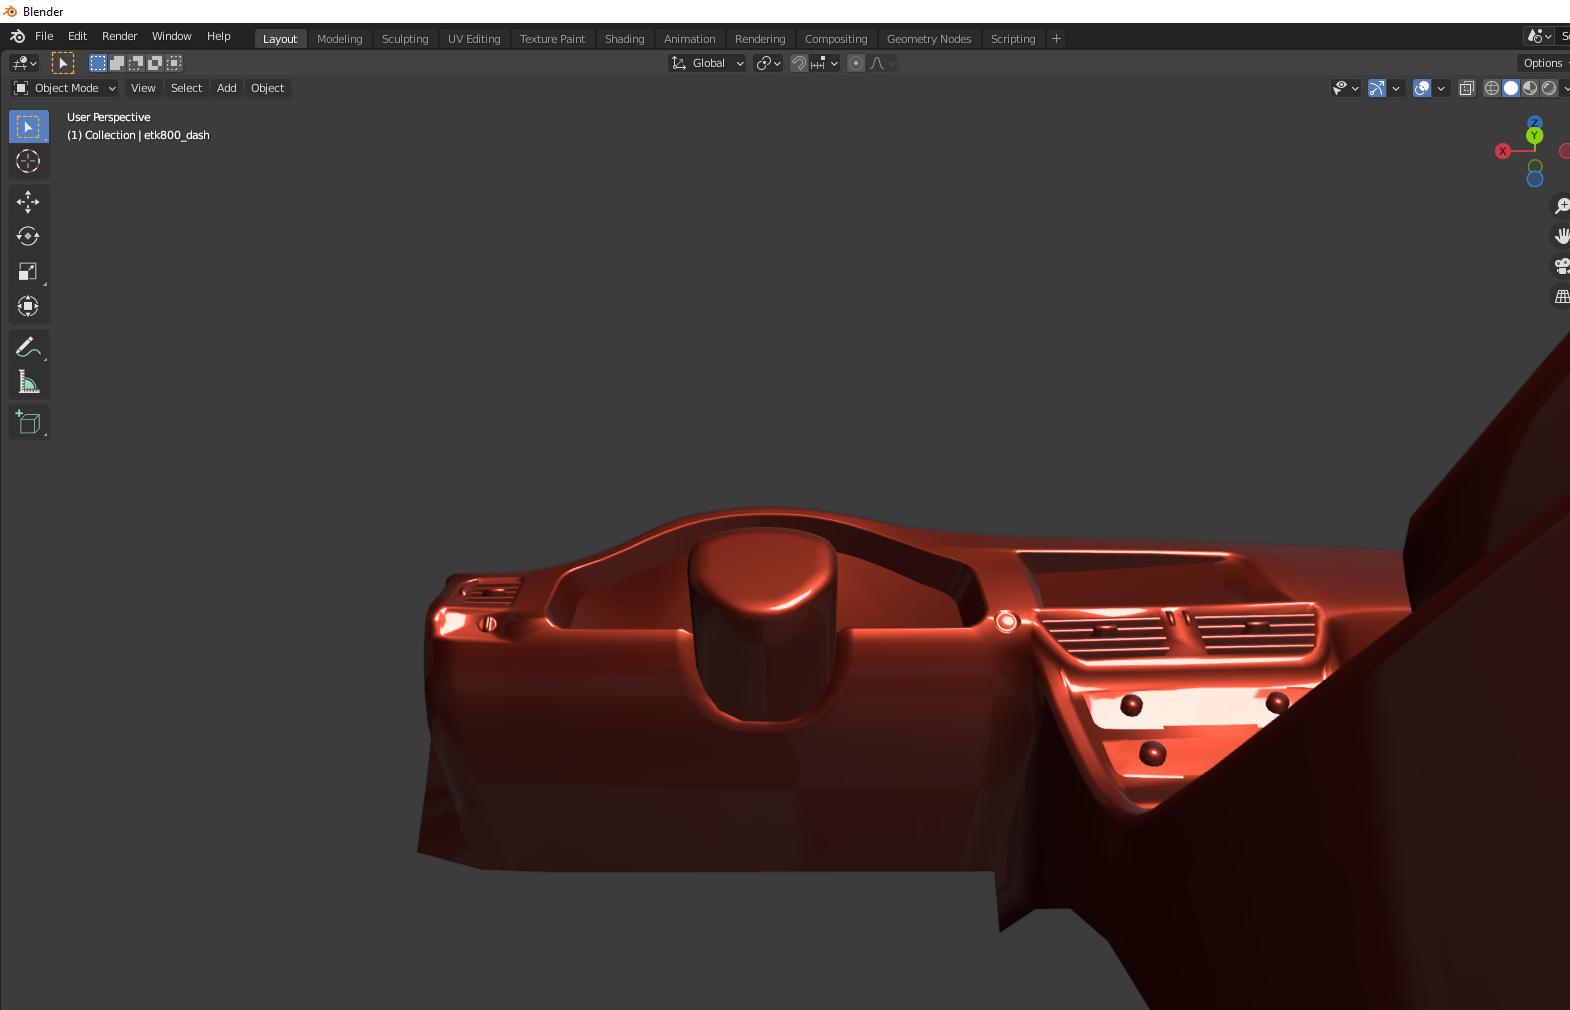
Task: Switch to Solid viewport shading
Action: coord(1511,88)
